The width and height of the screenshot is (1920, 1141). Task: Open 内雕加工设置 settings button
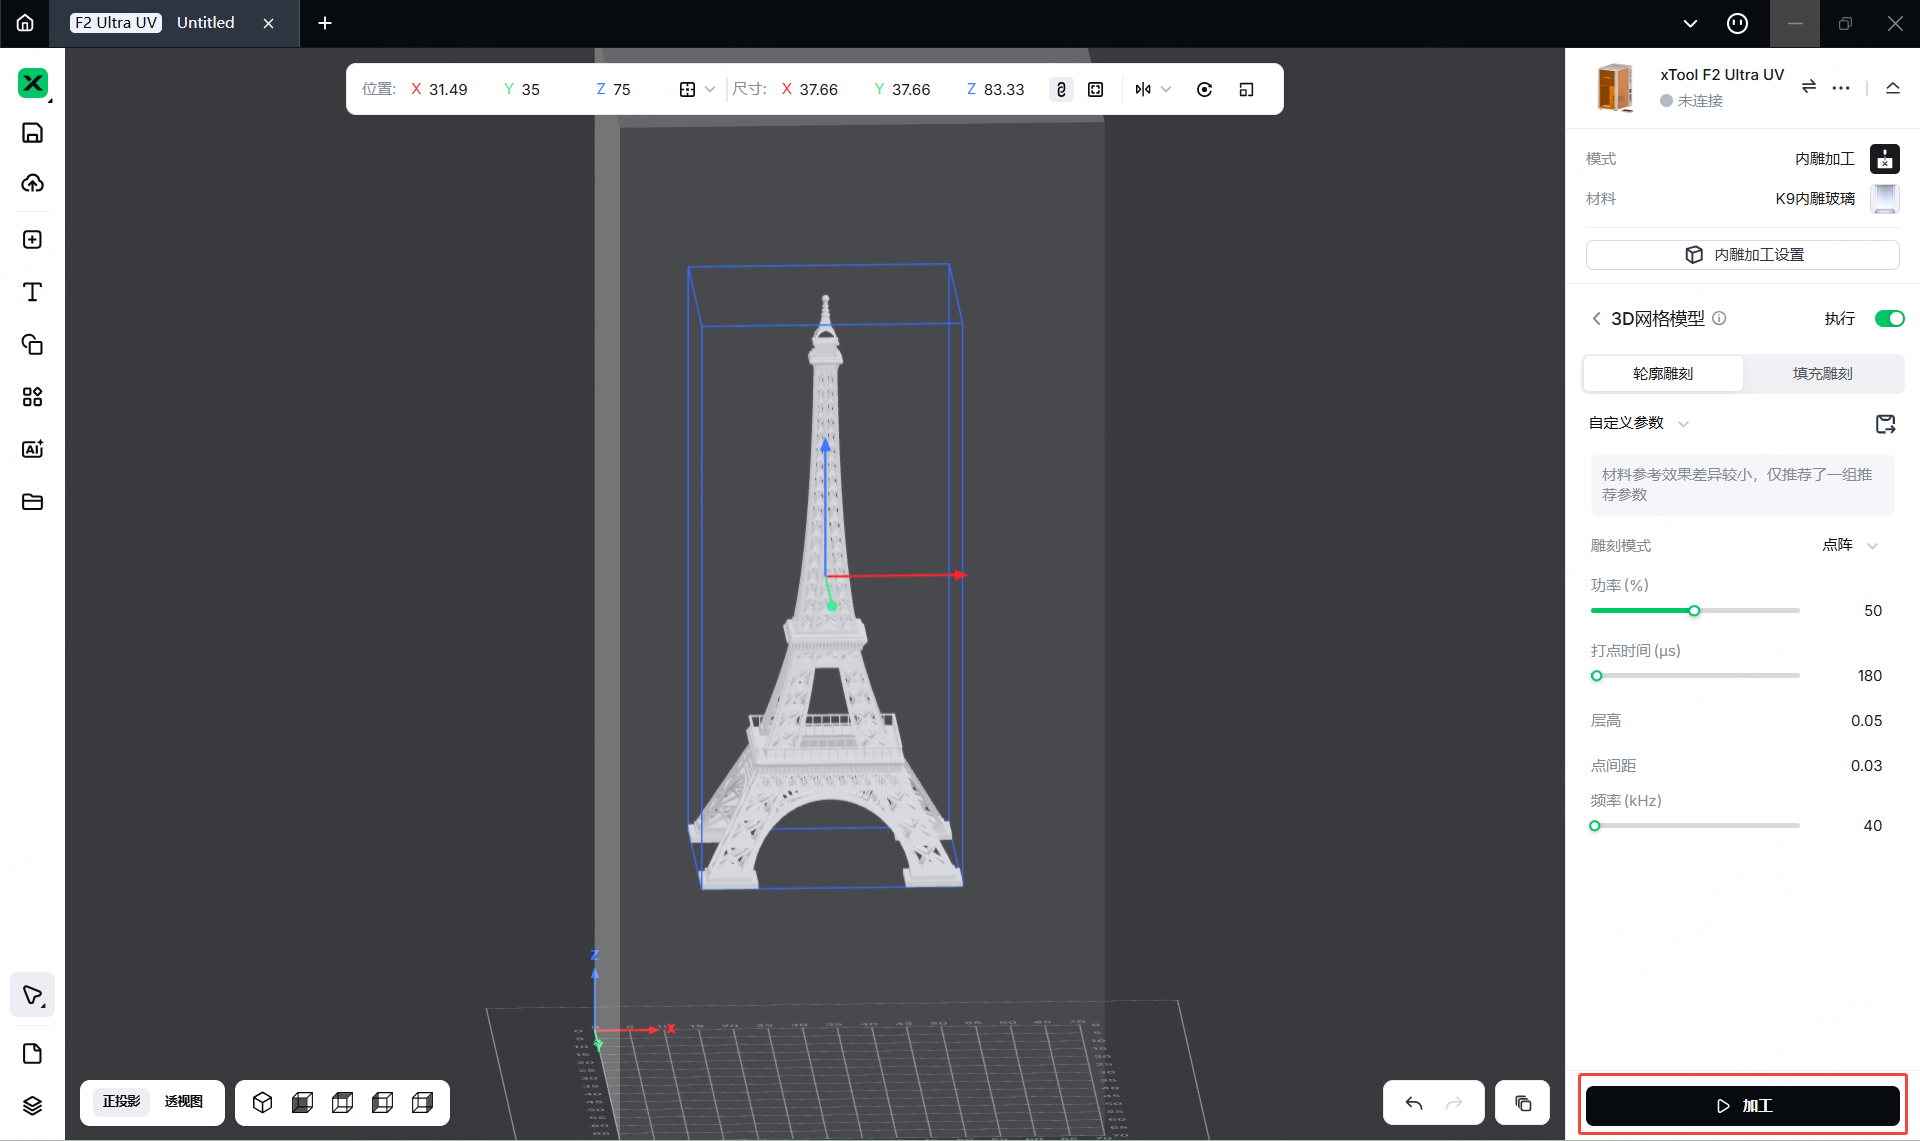1742,255
